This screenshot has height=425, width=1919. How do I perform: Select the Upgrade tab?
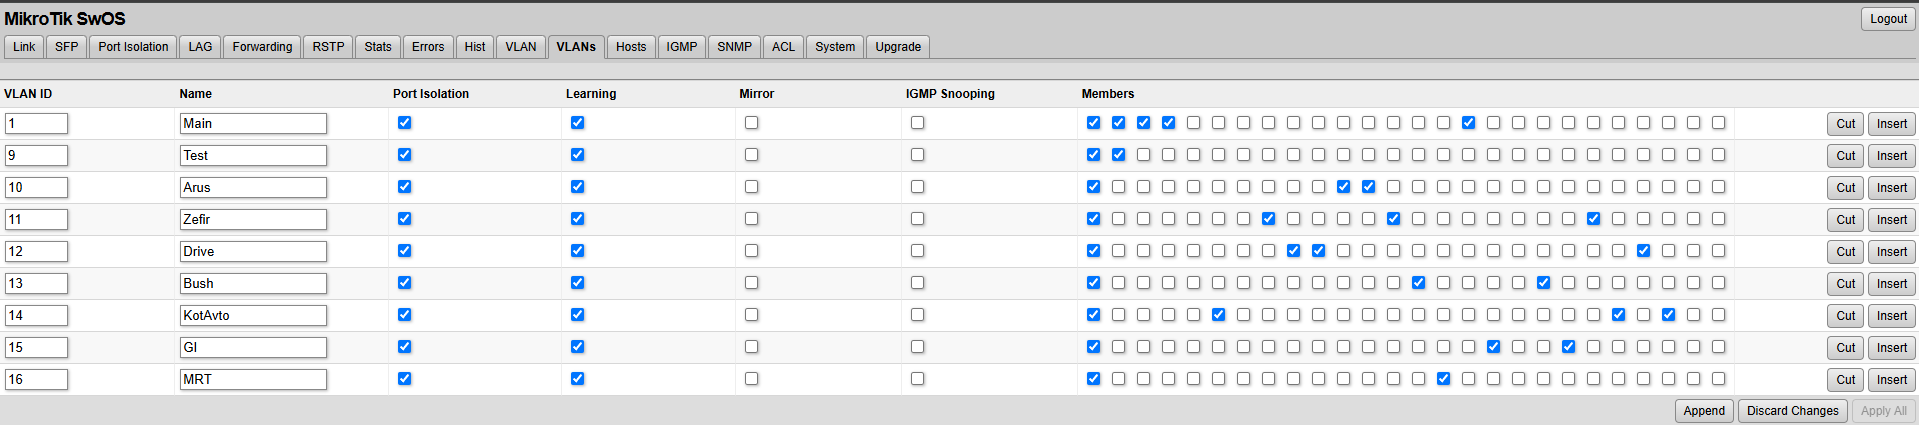[x=898, y=47]
